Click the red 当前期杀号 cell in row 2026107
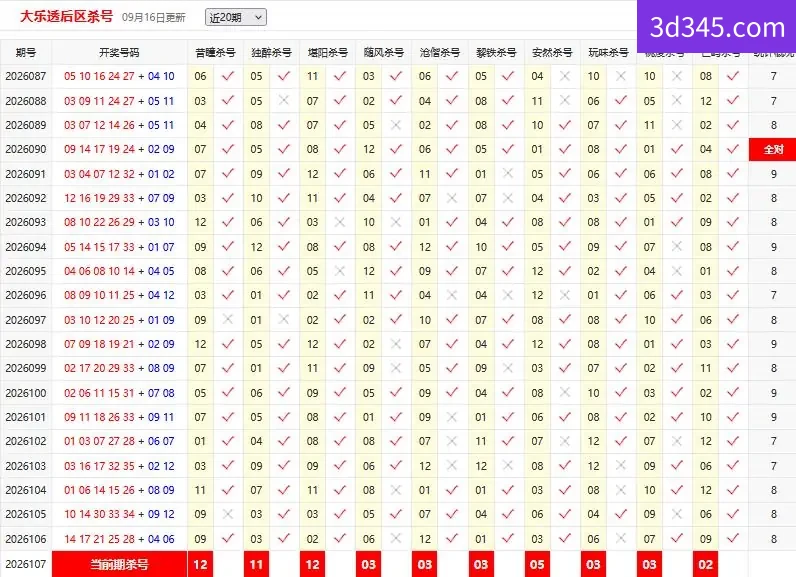 pyautogui.click(x=119, y=564)
